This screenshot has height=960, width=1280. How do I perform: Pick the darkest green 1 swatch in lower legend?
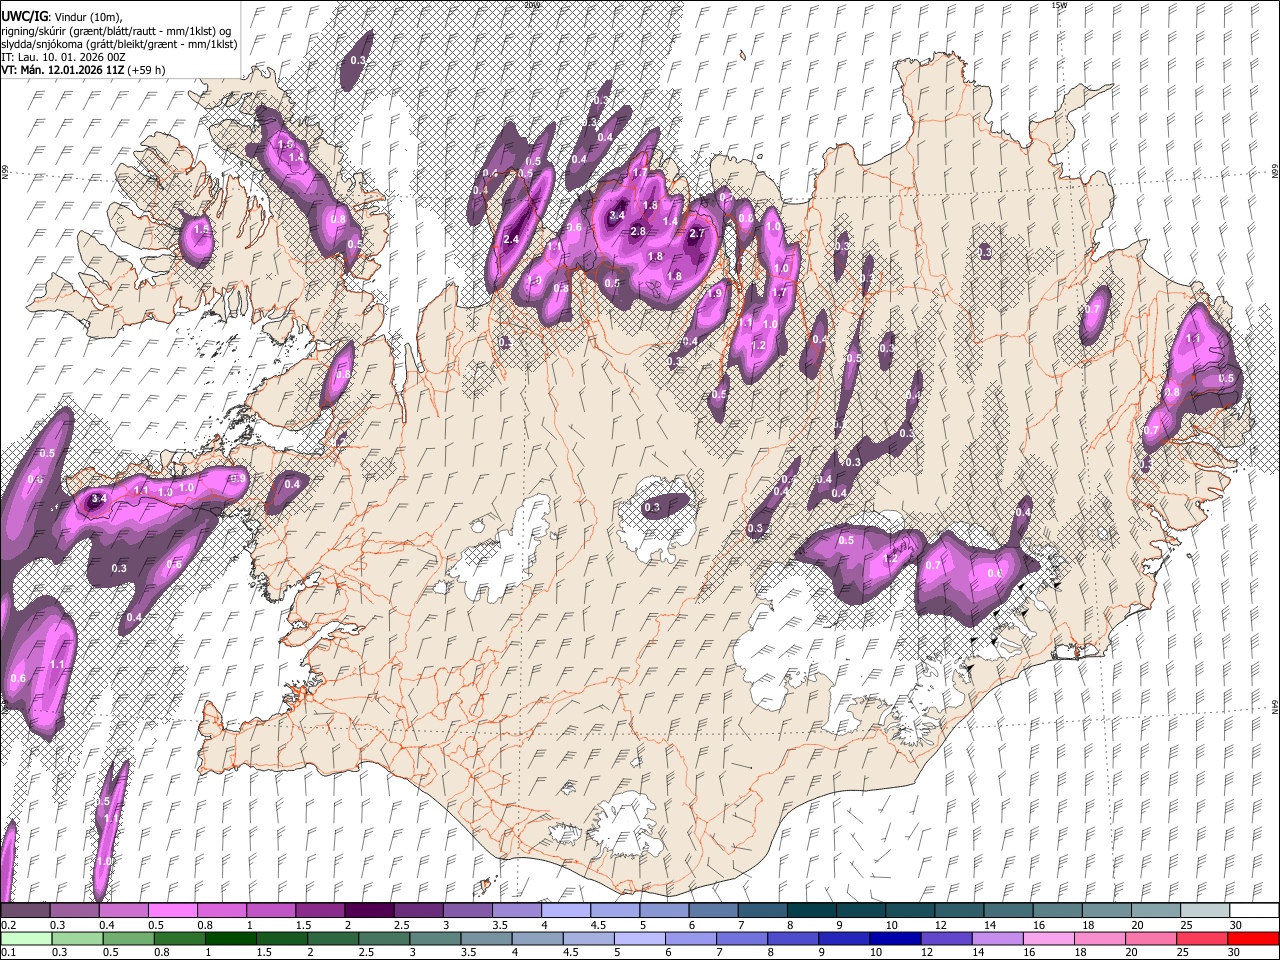(230, 938)
